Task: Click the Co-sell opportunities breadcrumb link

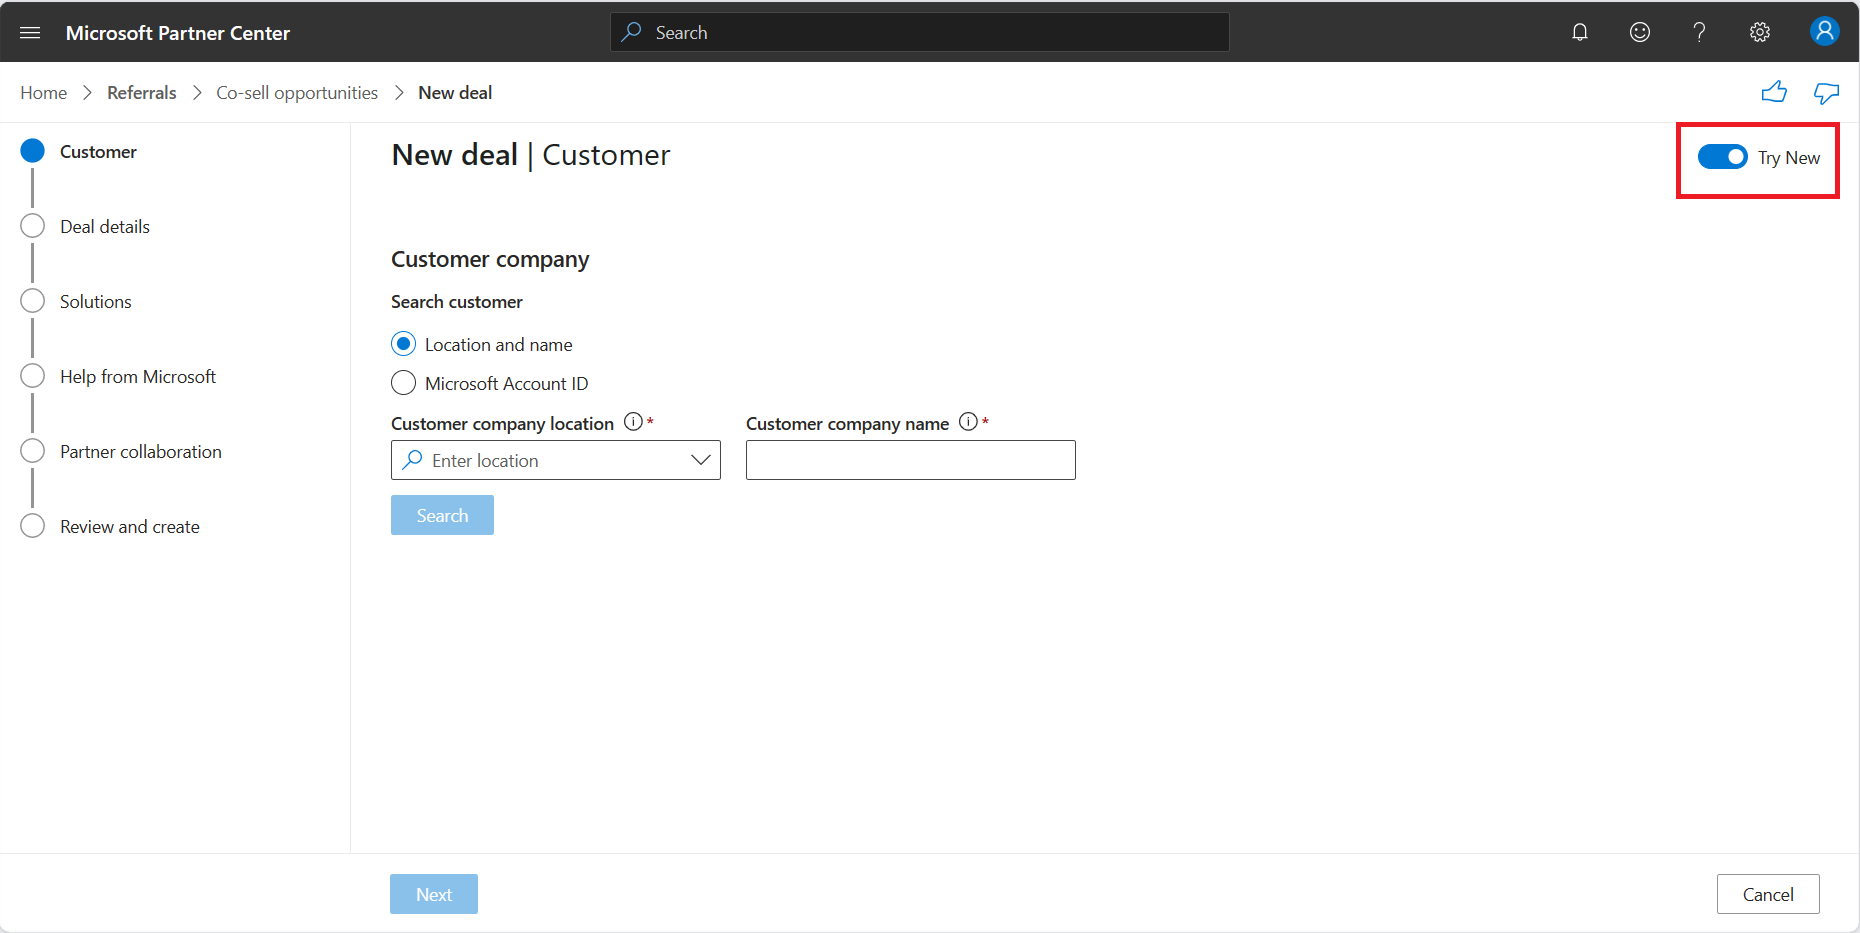Action: click(x=297, y=93)
